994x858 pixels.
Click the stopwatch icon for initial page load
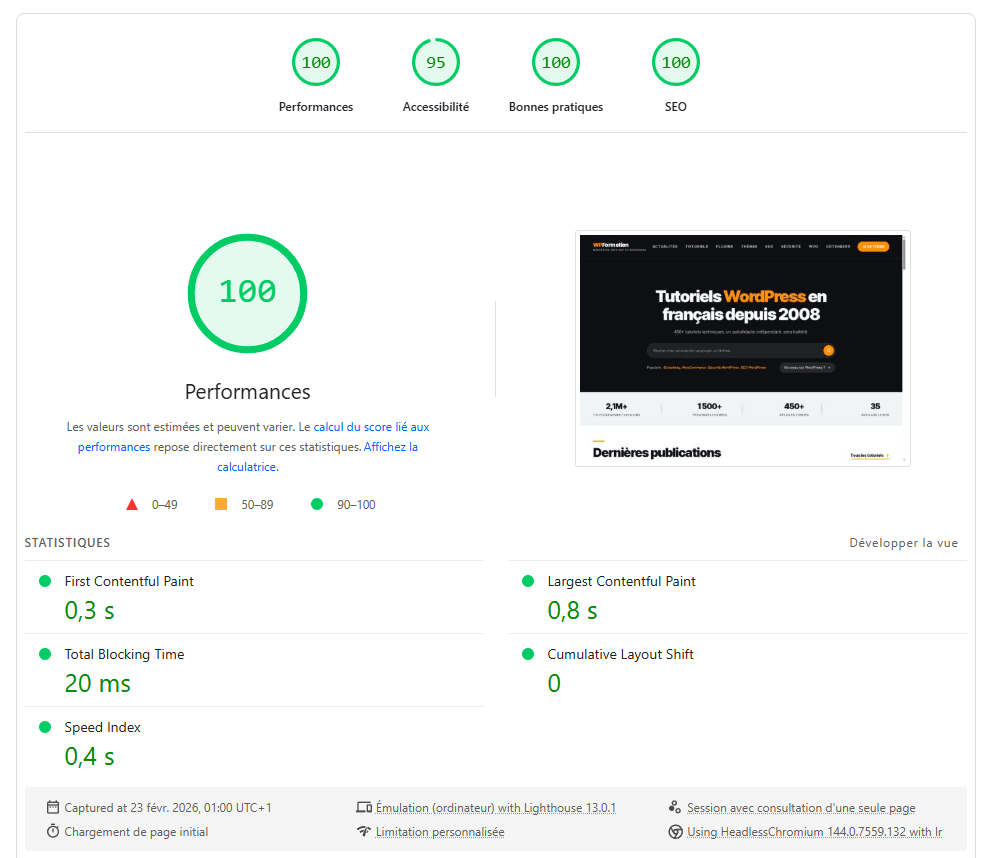(x=52, y=831)
